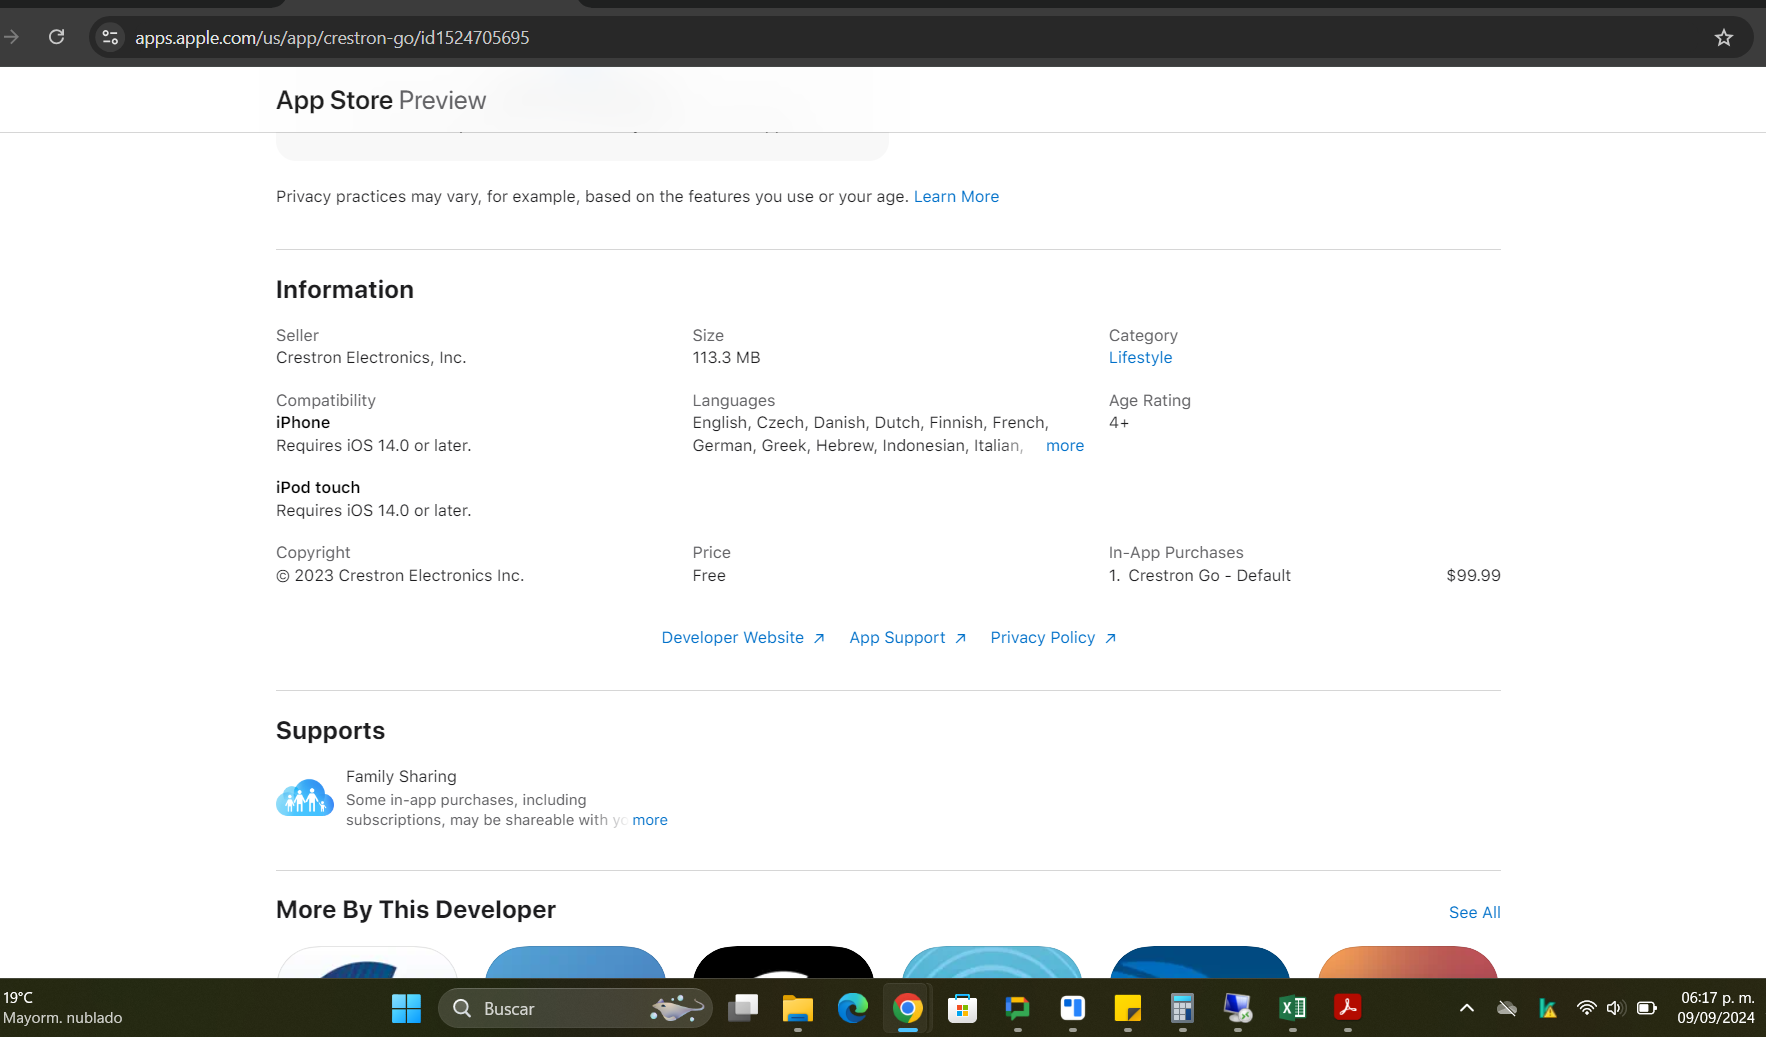Open Calculator from taskbar
Viewport: 1766px width, 1037px height.
coord(1183,1008)
